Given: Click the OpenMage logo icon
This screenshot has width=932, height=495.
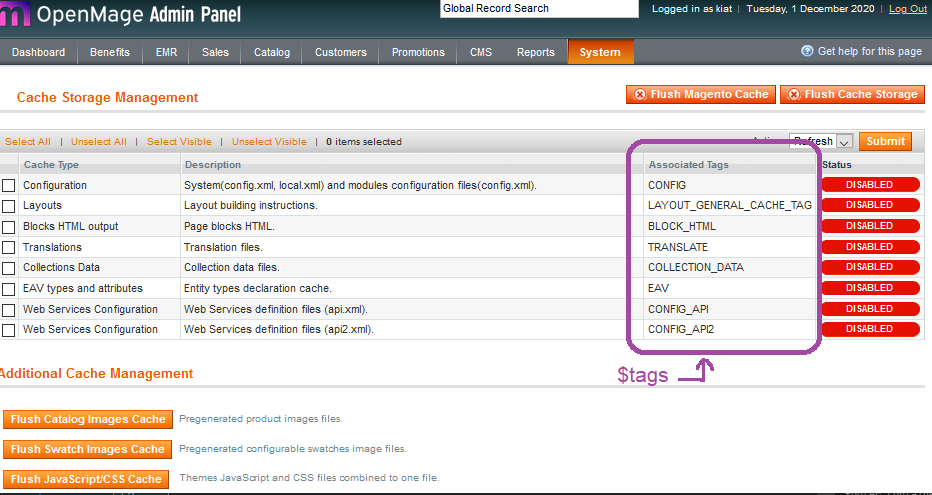Looking at the screenshot, I should coord(16,14).
